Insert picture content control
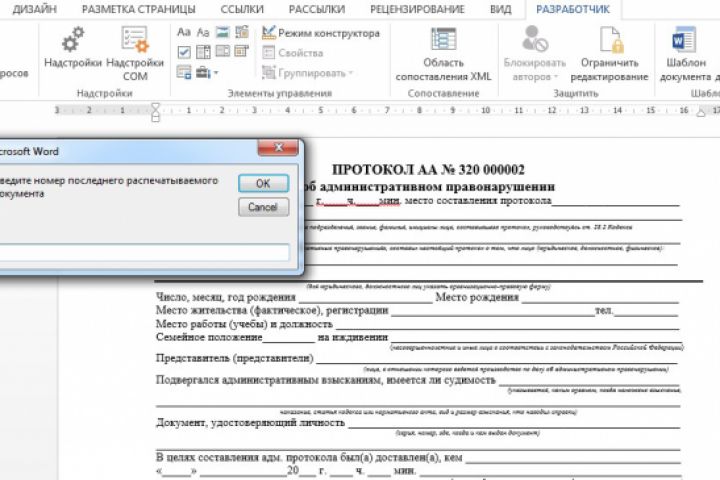The width and height of the screenshot is (720, 480). pyautogui.click(x=223, y=32)
